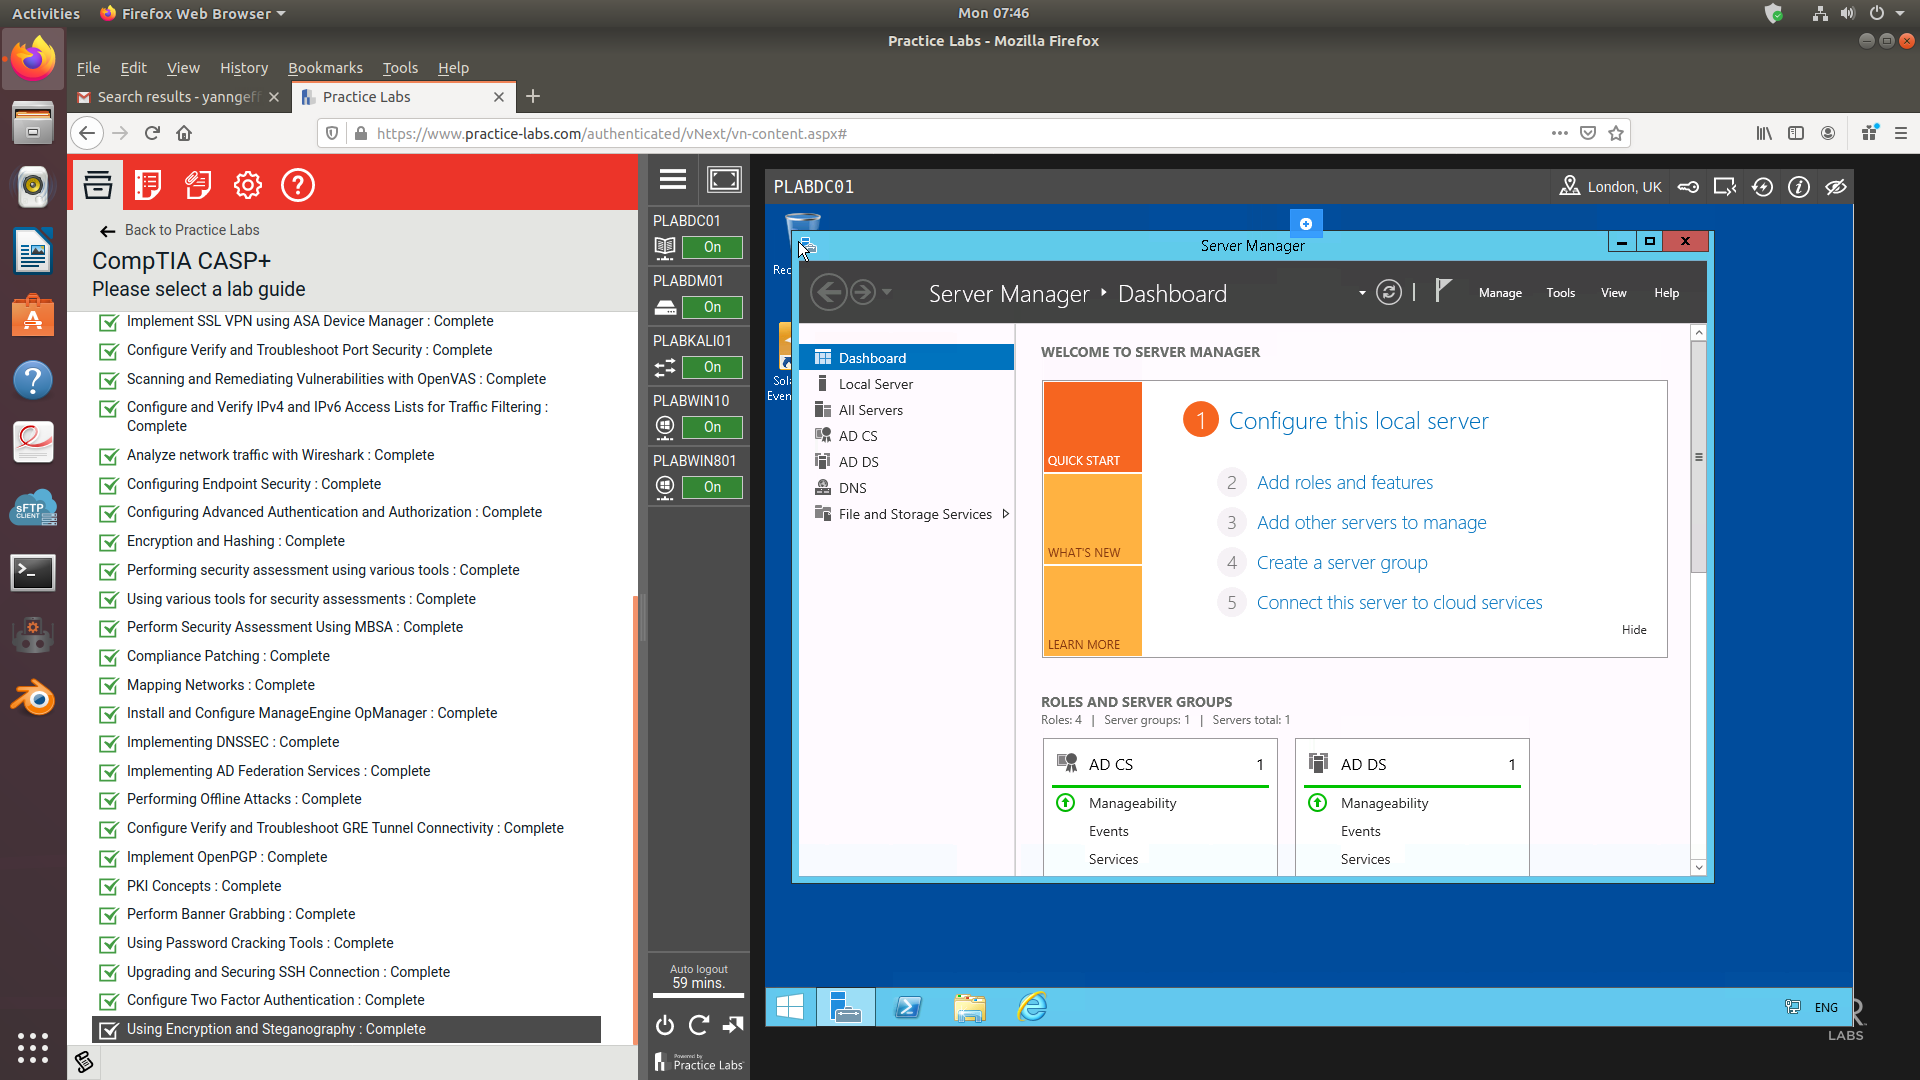Open navigation history dropdown beside forward arrow

(x=887, y=292)
